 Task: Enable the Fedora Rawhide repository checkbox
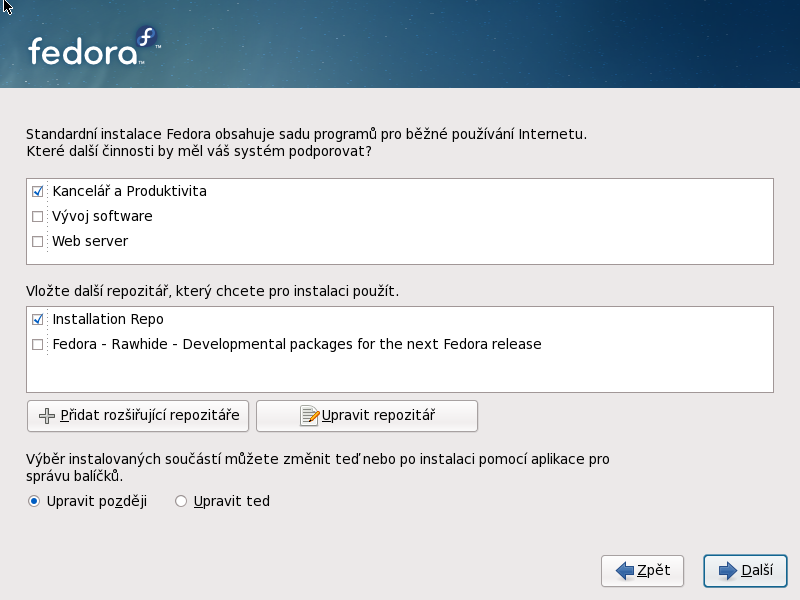(38, 344)
